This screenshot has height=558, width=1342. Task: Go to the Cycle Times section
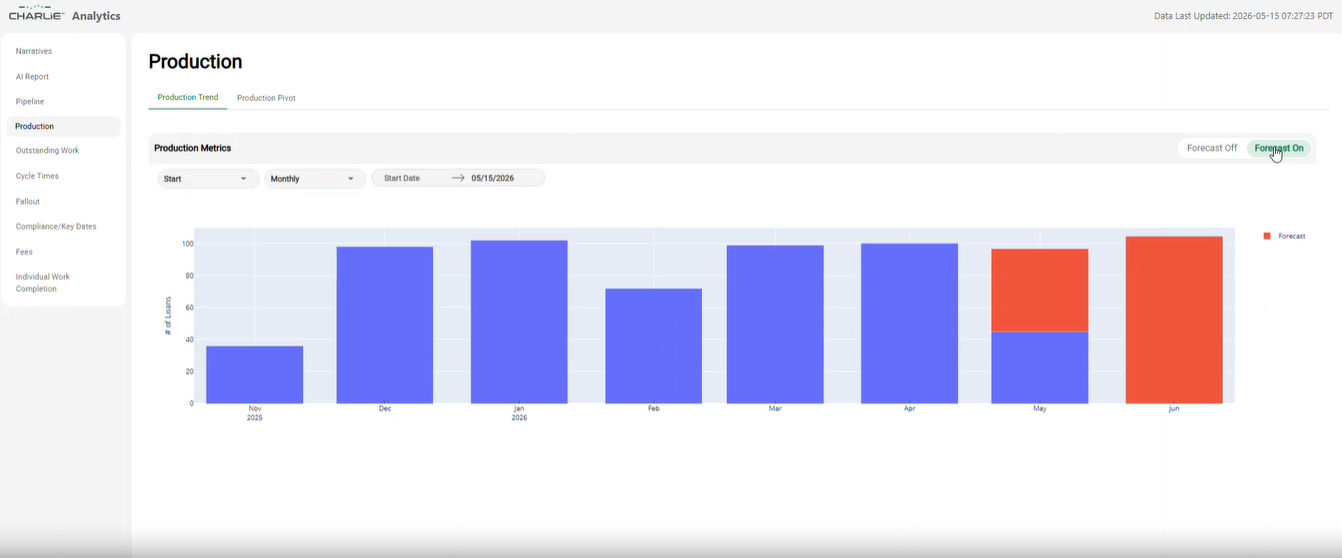point(37,176)
